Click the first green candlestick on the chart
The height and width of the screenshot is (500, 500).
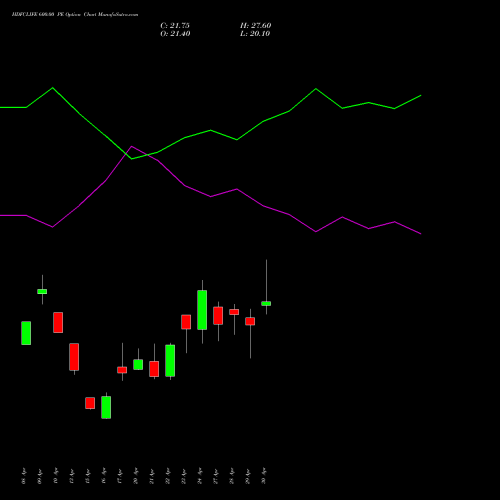coord(26,333)
